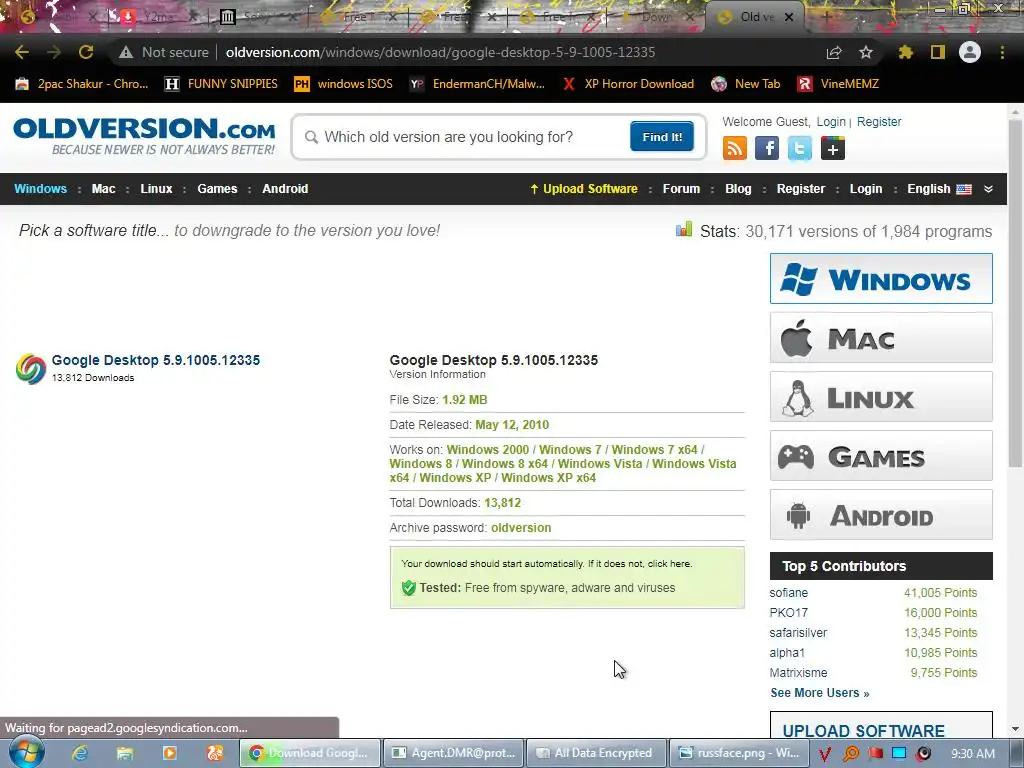This screenshot has width=1024, height=768.
Task: Open the Facebook icon link
Action: (x=767, y=148)
